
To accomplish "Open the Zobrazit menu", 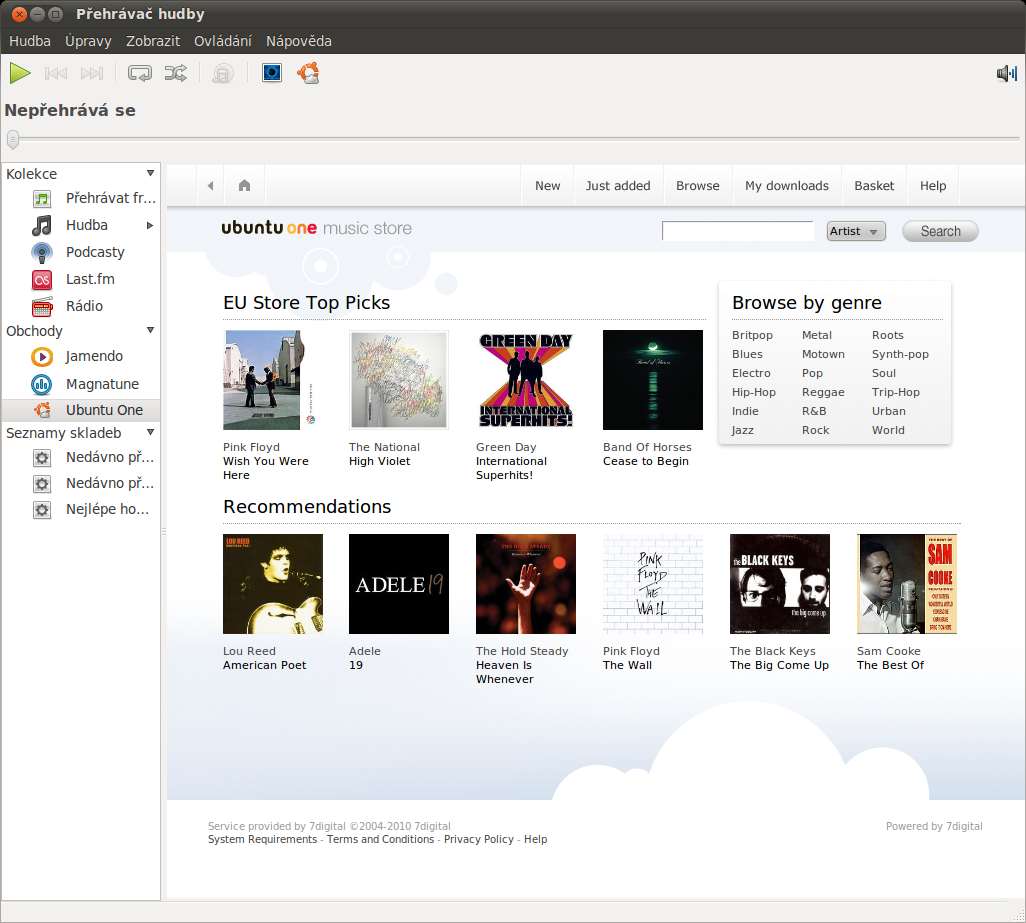I will coord(153,41).
